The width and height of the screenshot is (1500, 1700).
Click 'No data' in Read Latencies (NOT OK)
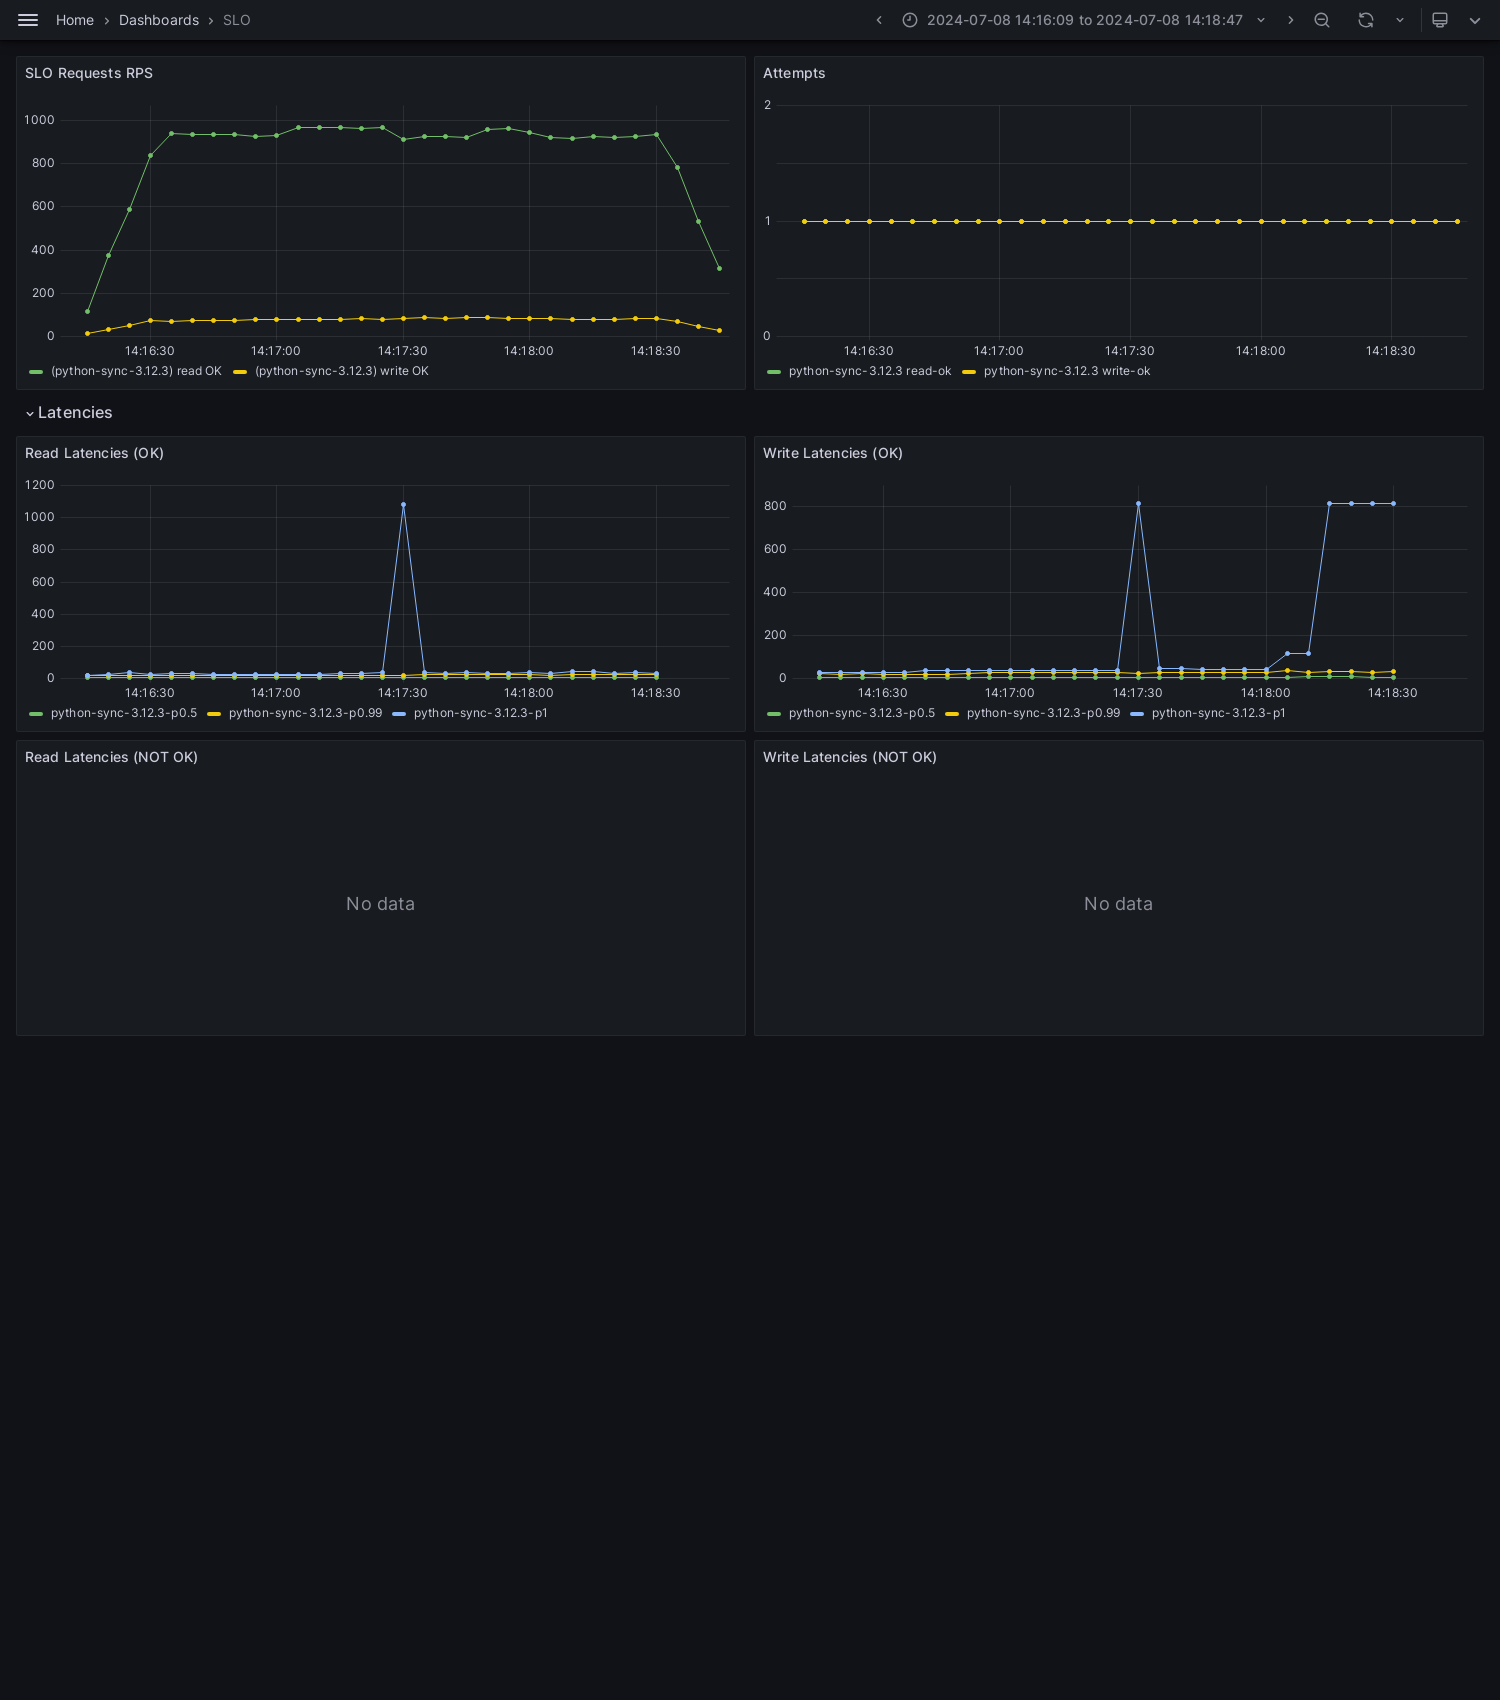point(380,904)
